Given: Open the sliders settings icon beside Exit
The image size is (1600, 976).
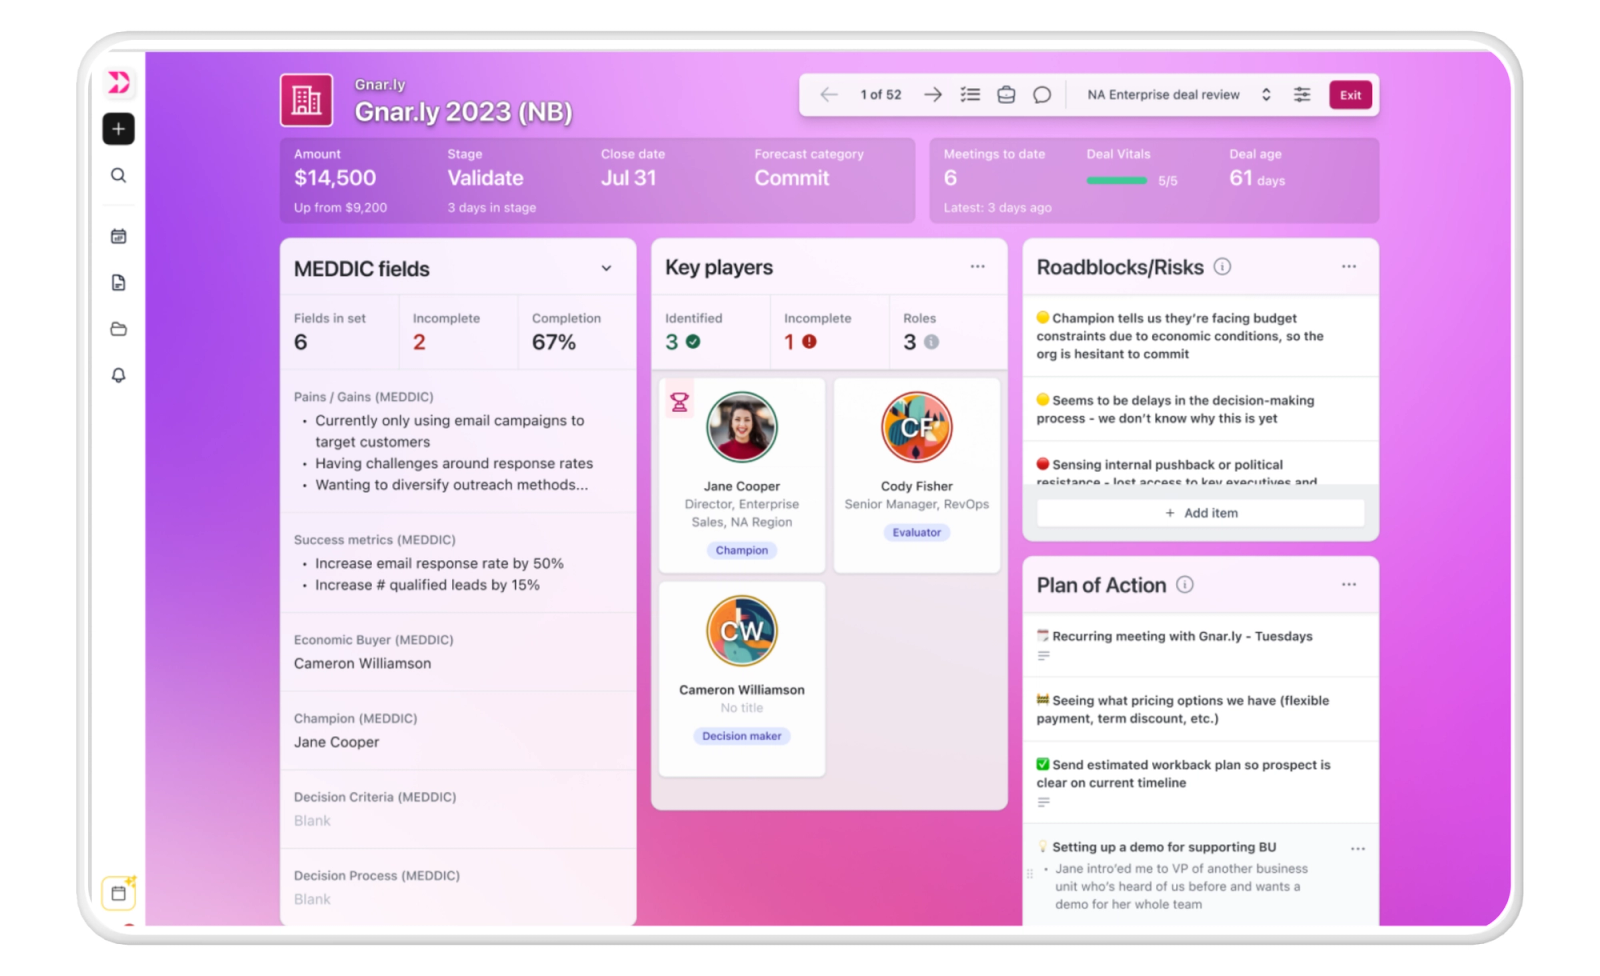Looking at the screenshot, I should (x=1302, y=95).
